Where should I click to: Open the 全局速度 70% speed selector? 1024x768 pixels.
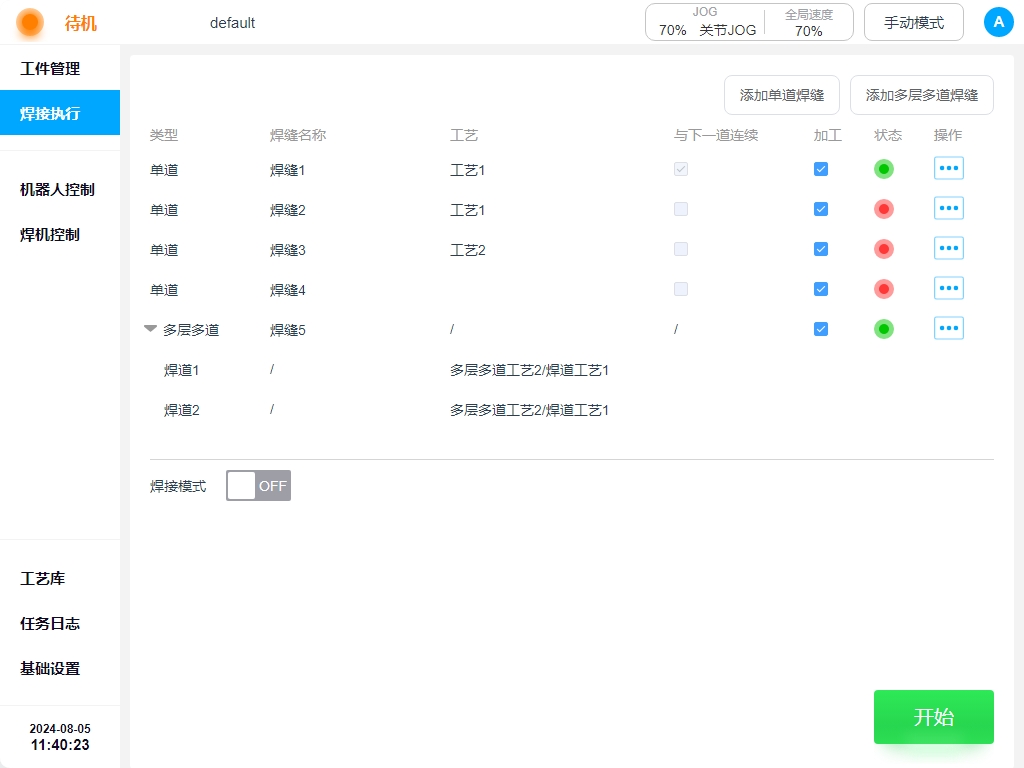pyautogui.click(x=808, y=22)
